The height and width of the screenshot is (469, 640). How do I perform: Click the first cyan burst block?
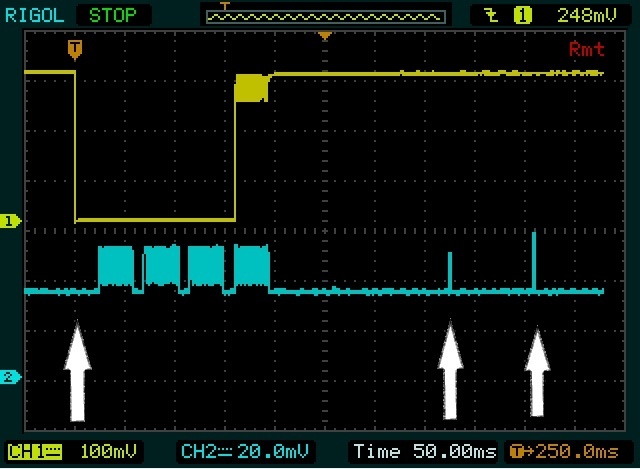116,266
